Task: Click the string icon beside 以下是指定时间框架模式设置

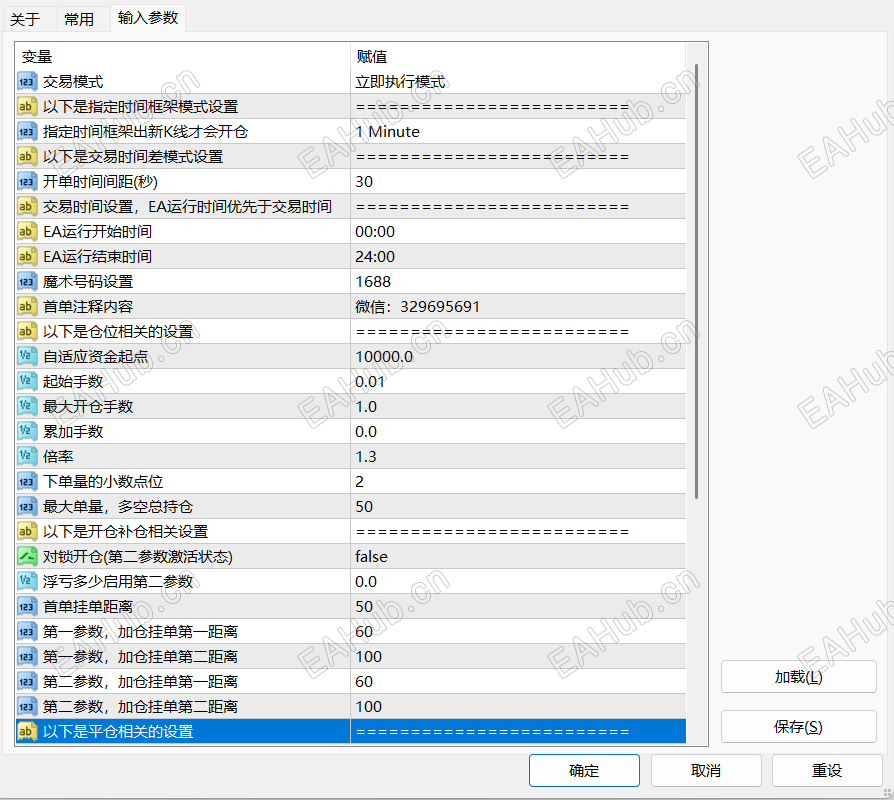Action: pyautogui.click(x=26, y=107)
